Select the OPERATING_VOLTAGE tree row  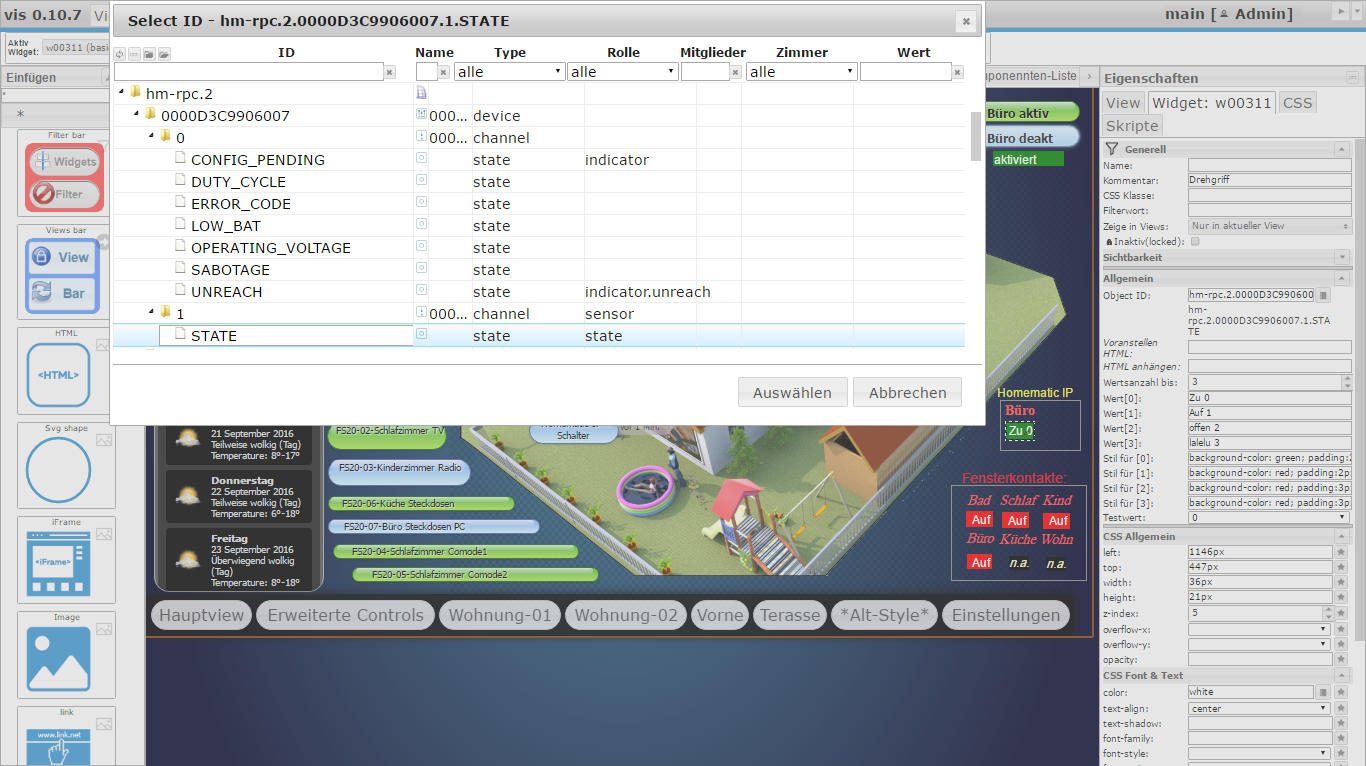click(x=539, y=248)
